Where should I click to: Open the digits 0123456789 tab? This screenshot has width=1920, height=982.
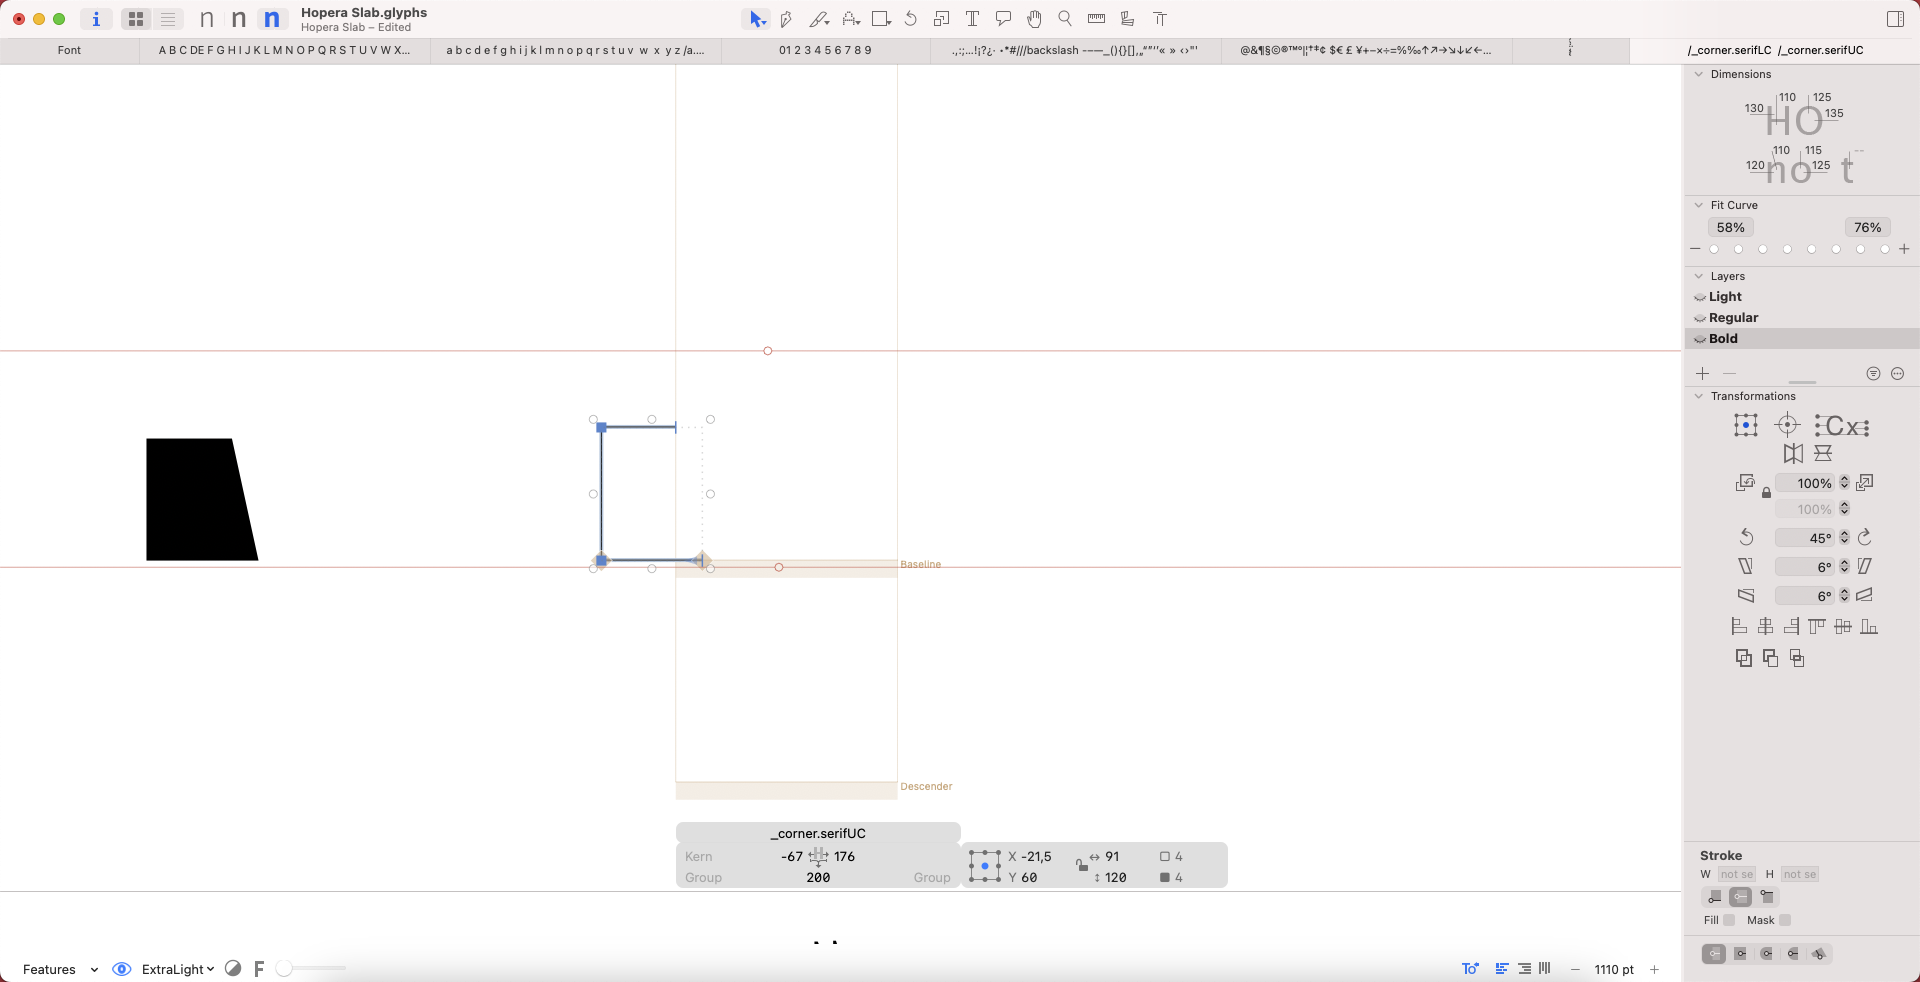point(825,50)
